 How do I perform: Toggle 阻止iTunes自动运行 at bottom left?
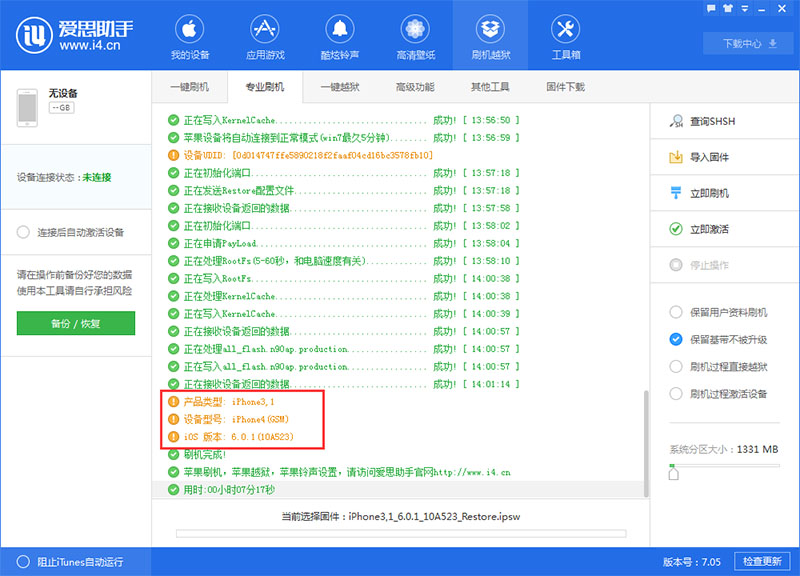pos(68,562)
